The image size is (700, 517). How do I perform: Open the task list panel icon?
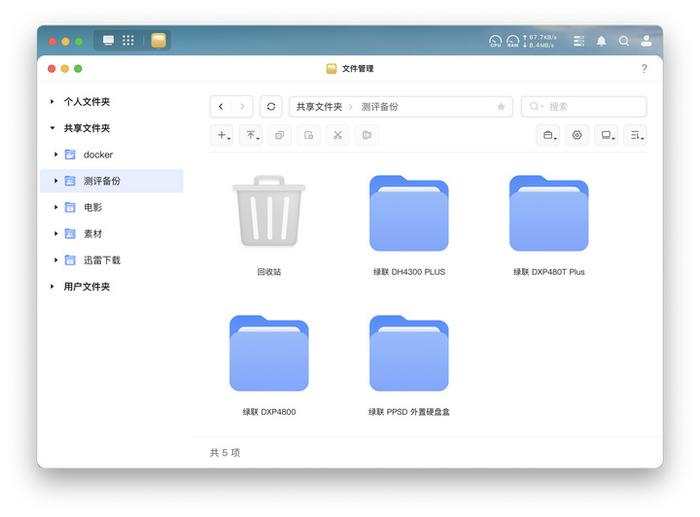(579, 41)
